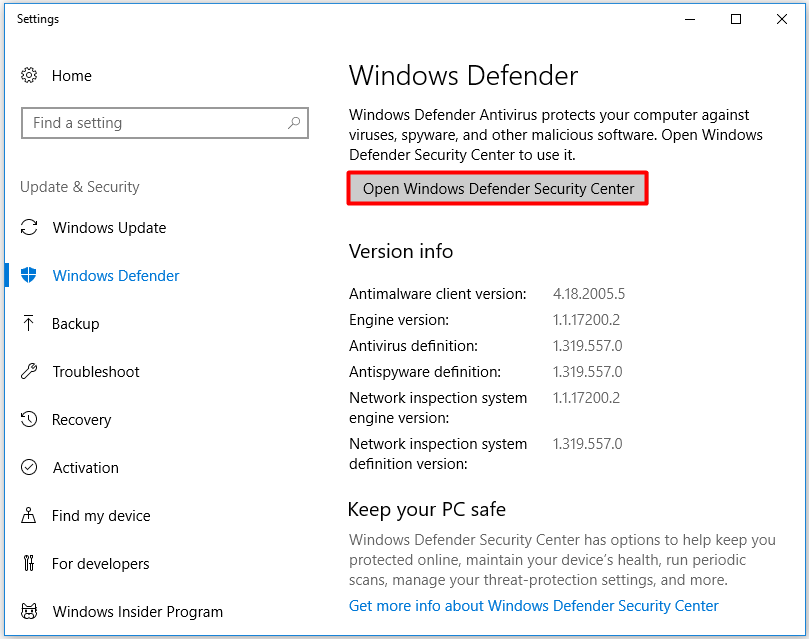Click the Find my device person icon
Viewport: 809px width, 639px height.
click(29, 515)
